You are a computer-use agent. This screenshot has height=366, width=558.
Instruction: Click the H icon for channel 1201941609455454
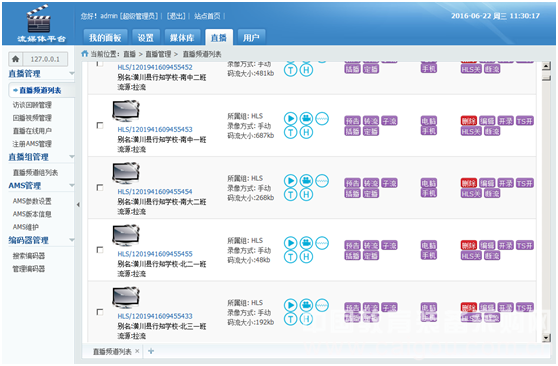(306, 195)
